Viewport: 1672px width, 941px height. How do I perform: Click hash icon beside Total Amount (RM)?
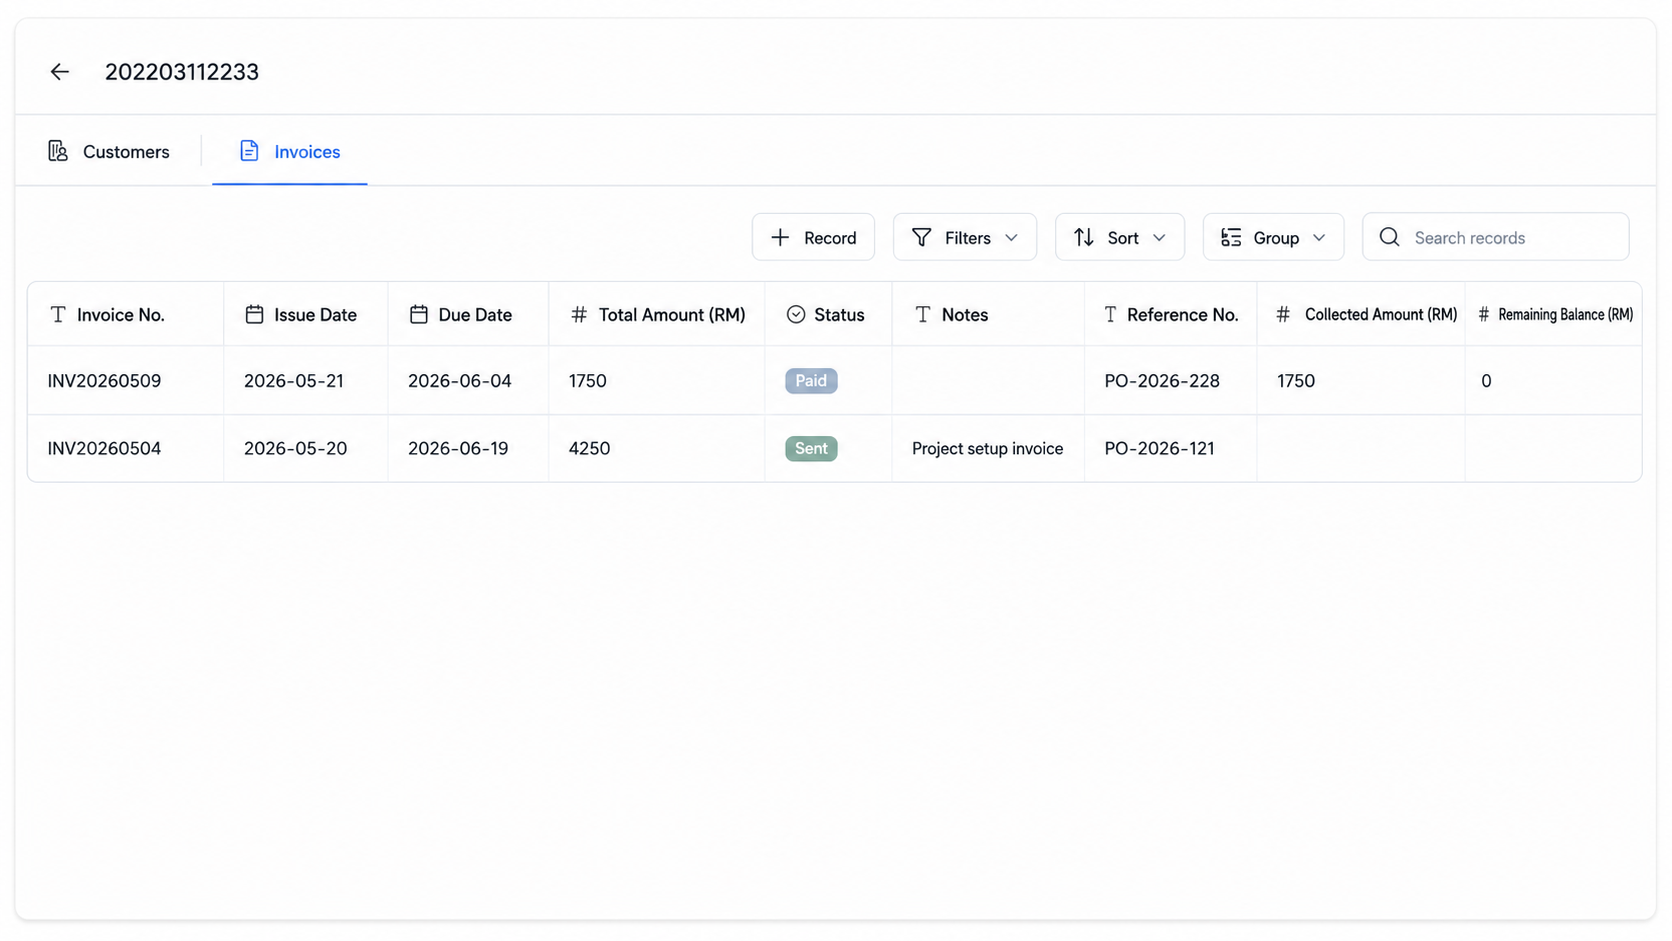[578, 314]
